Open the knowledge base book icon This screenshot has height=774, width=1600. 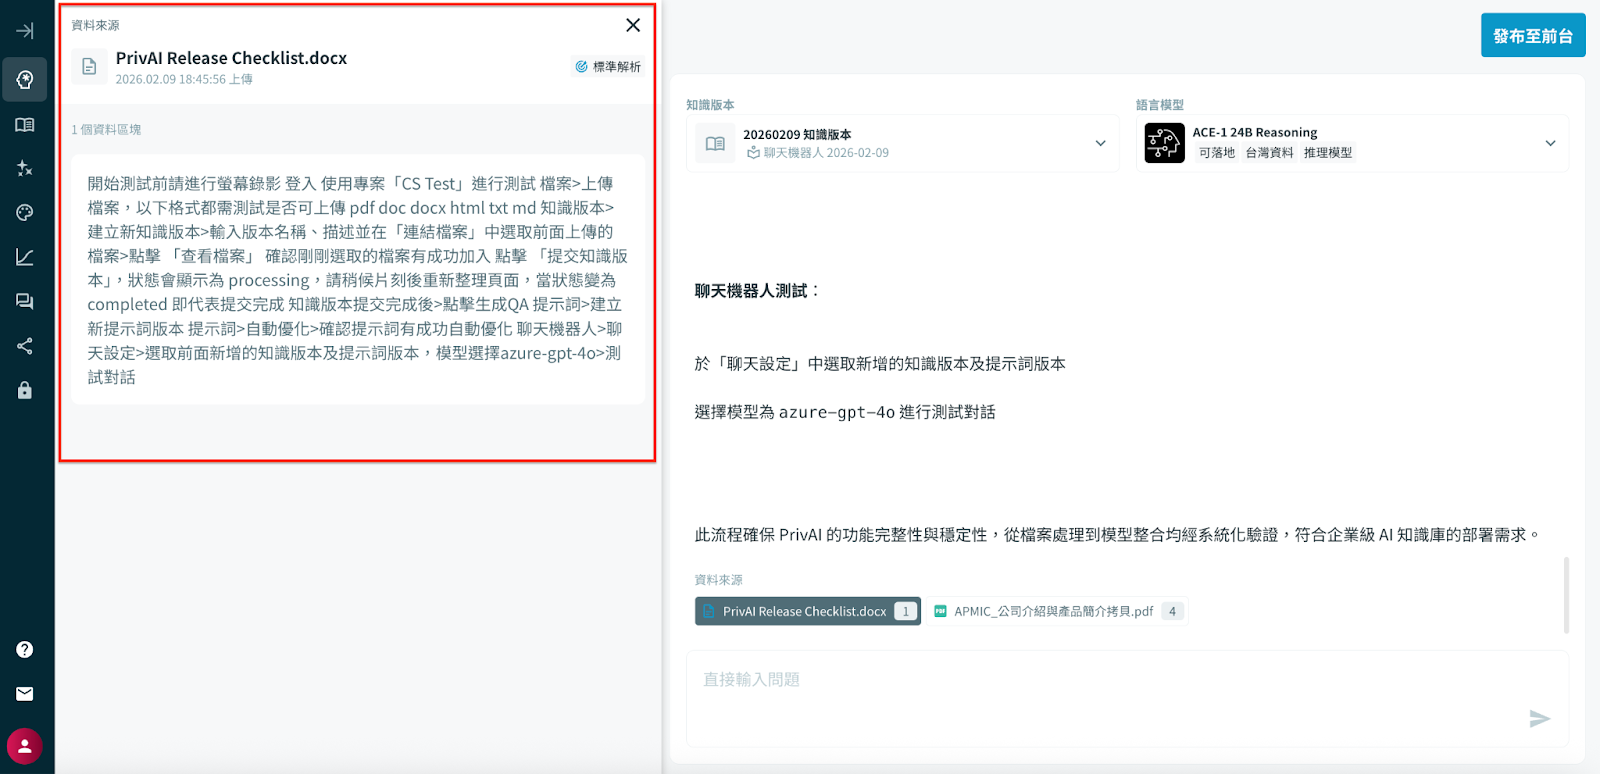click(25, 125)
